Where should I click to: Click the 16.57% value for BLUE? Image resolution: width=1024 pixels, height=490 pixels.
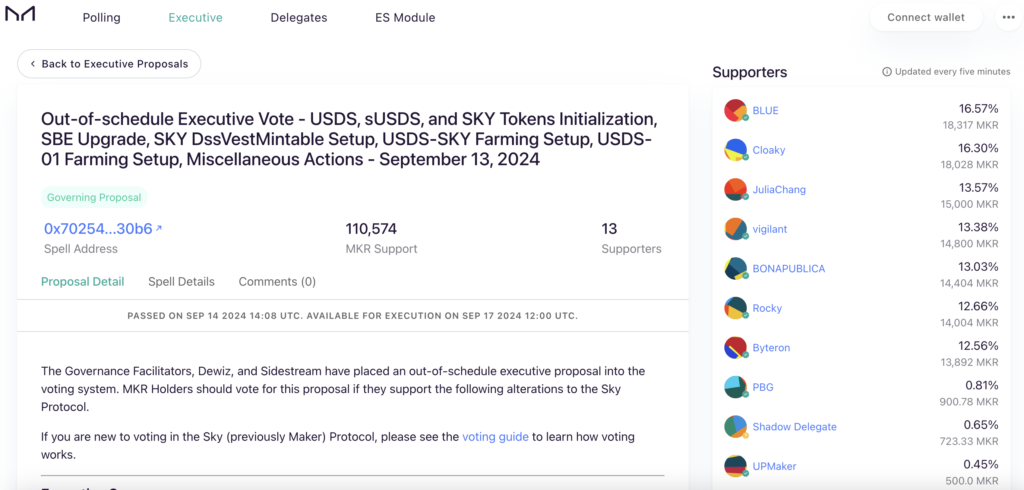tap(978, 108)
